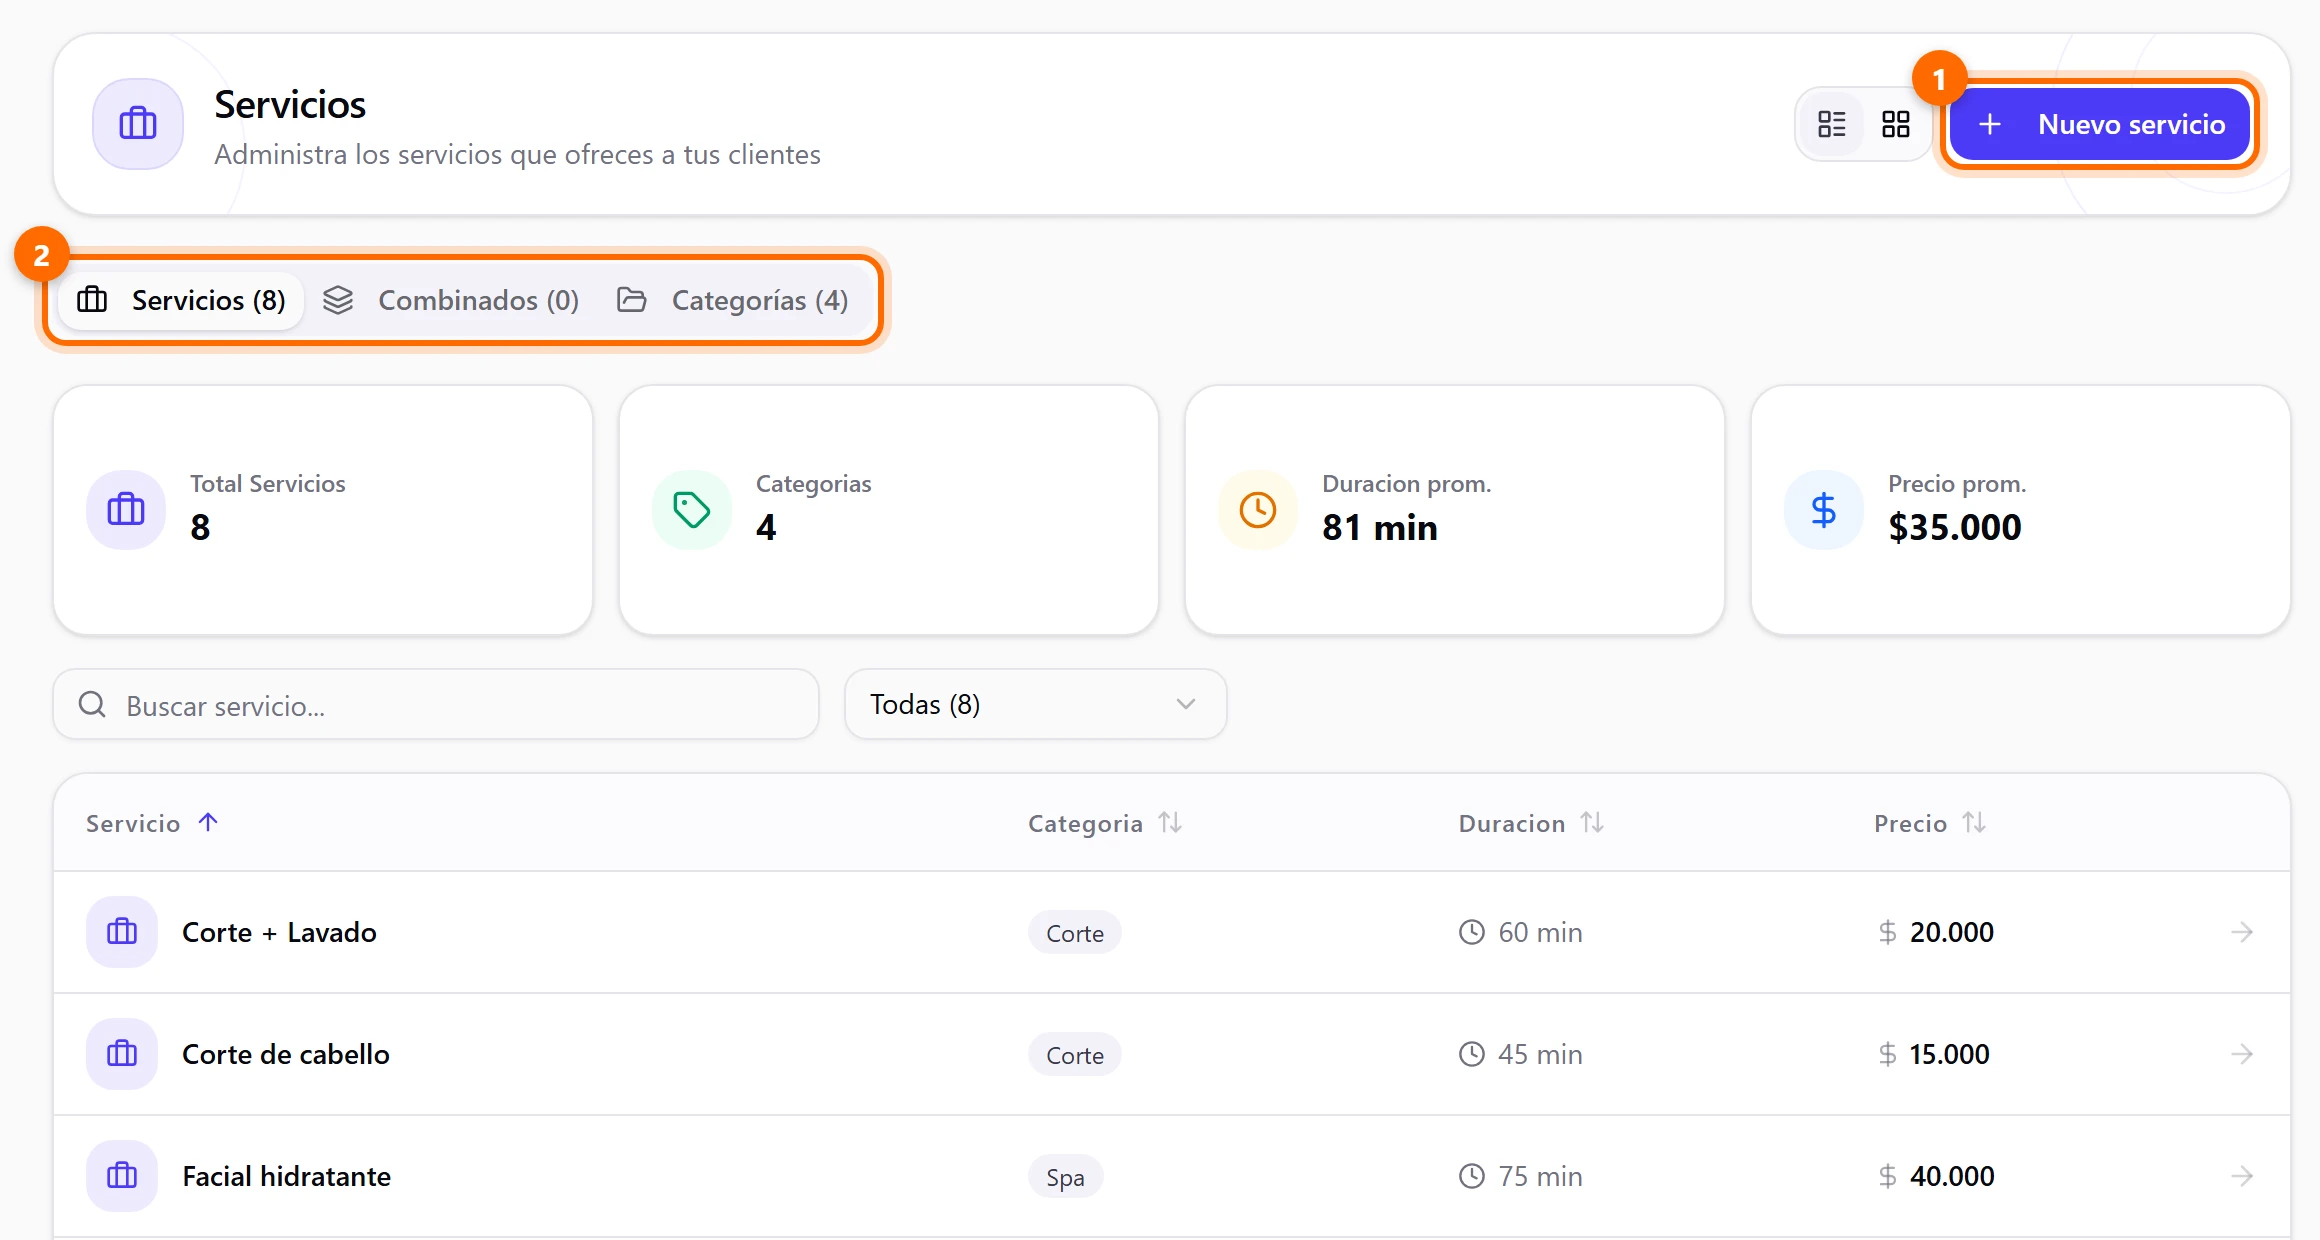Select the 'Corte de cabello' service name
The height and width of the screenshot is (1240, 2320).
click(286, 1054)
